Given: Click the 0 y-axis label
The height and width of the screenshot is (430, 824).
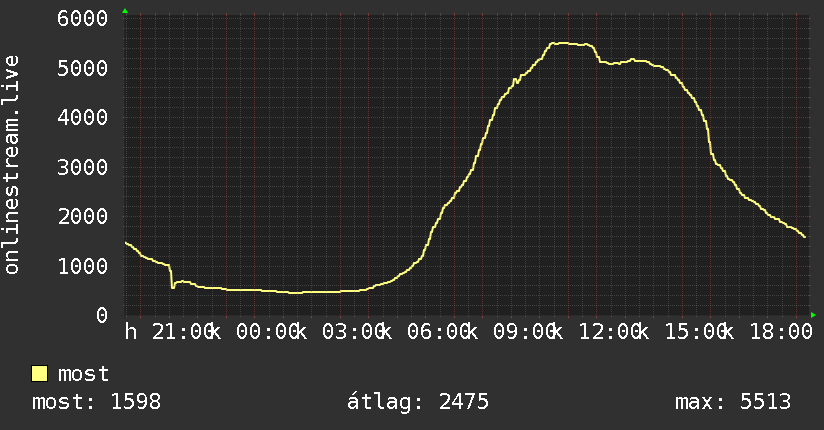Looking at the screenshot, I should 102,315.
